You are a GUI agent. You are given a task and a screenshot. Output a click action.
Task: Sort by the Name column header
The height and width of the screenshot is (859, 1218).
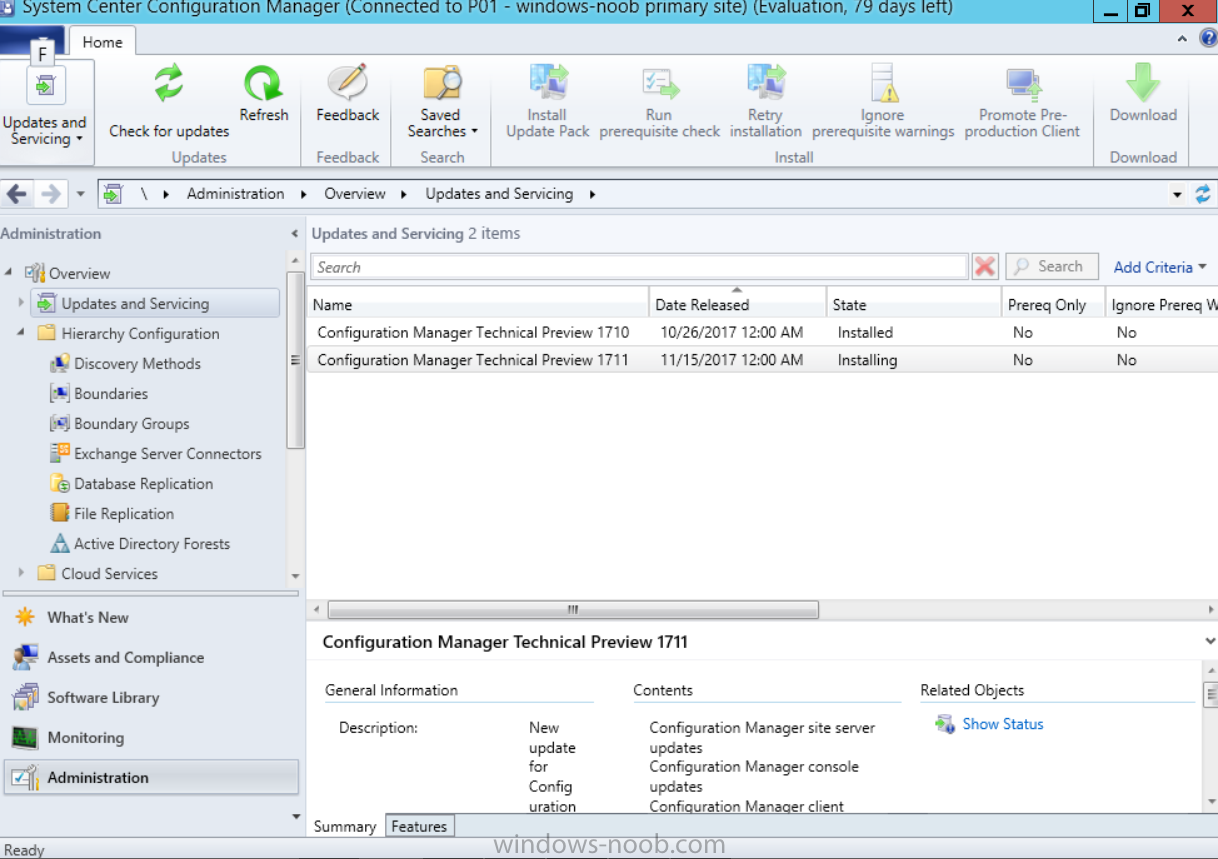pyautogui.click(x=477, y=305)
